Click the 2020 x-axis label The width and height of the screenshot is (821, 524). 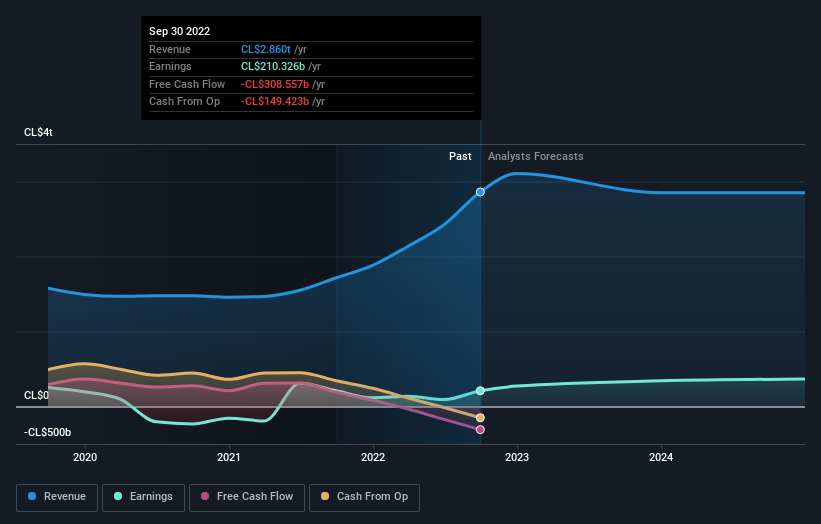point(85,457)
